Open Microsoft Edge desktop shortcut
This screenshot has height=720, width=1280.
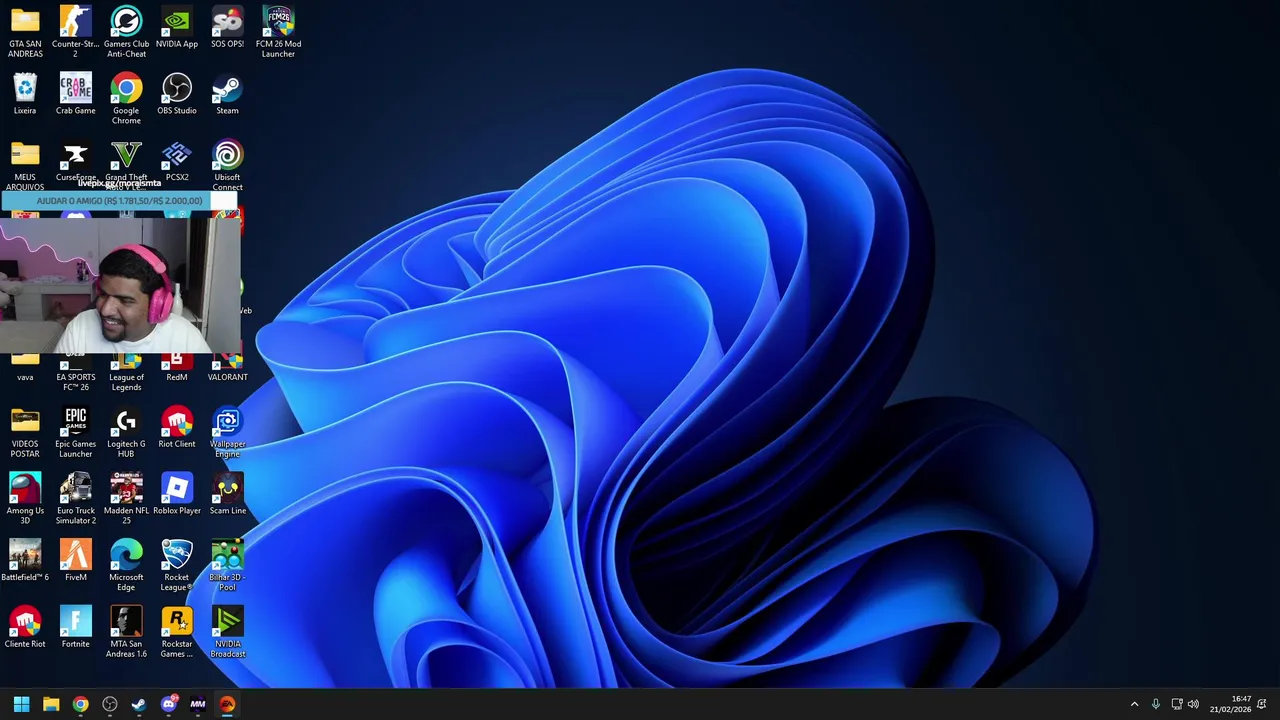(126, 566)
